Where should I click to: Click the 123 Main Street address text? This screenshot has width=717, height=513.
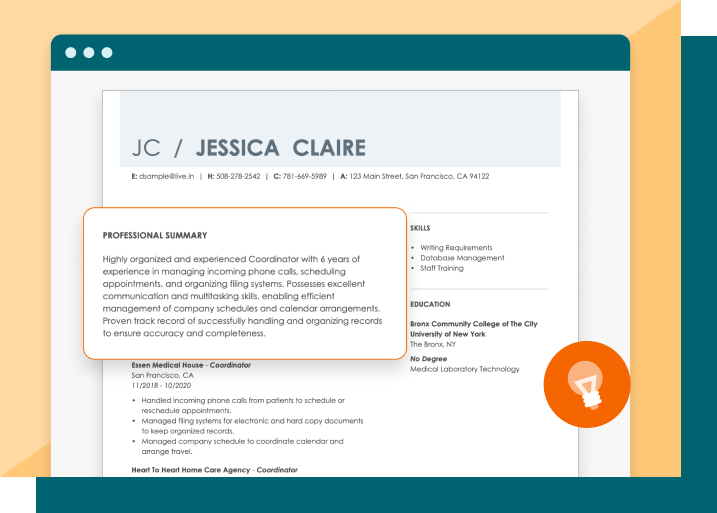pyautogui.click(x=419, y=176)
